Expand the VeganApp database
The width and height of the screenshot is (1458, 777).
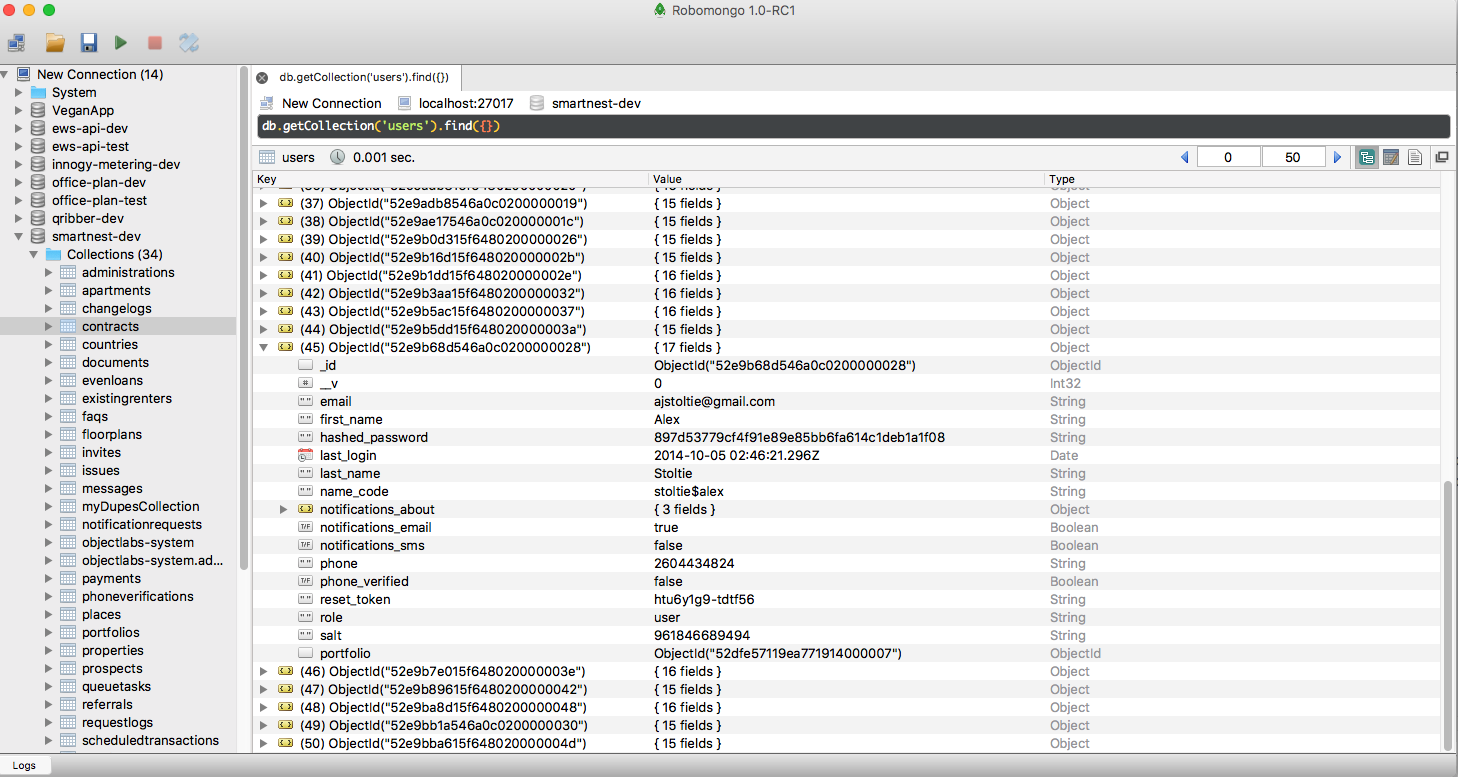(19, 110)
